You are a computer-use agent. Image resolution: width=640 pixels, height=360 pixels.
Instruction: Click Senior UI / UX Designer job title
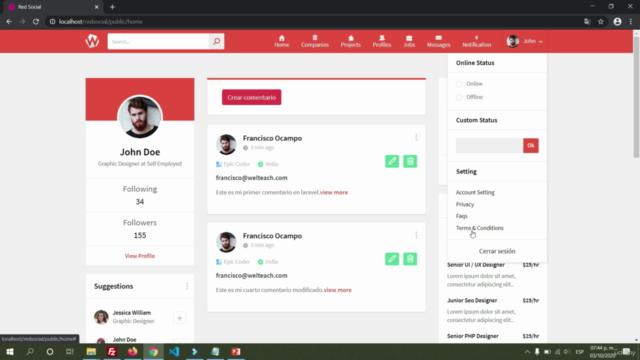pyautogui.click(x=476, y=264)
